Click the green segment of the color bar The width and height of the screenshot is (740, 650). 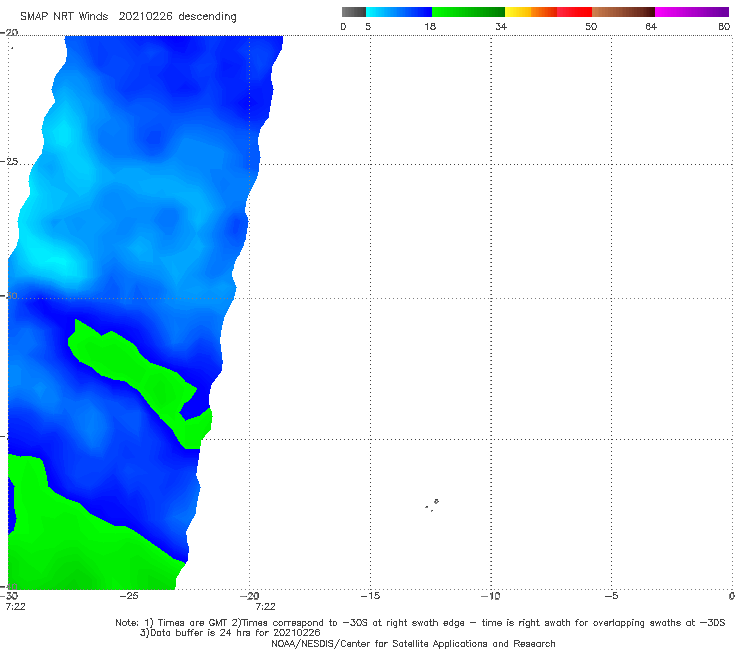(468, 12)
